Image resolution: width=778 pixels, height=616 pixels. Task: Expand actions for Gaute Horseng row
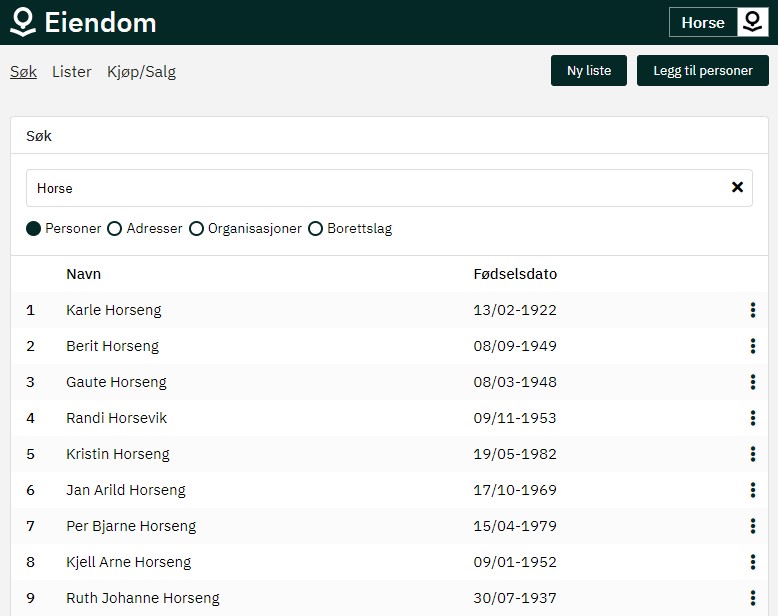[x=752, y=382]
